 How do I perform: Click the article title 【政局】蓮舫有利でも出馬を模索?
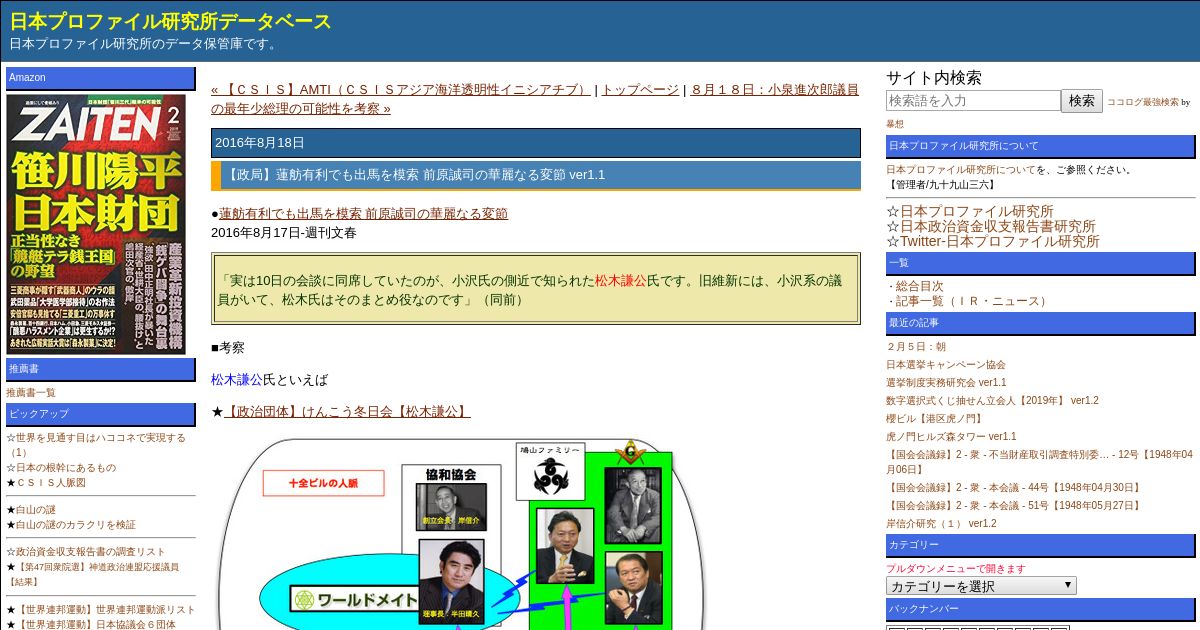tap(536, 175)
